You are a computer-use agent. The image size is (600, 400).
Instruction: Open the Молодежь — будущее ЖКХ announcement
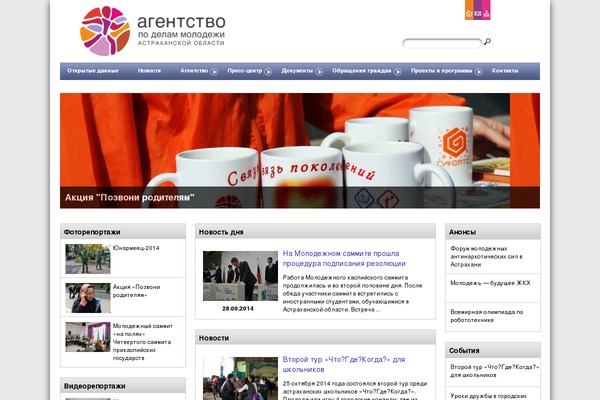490,283
